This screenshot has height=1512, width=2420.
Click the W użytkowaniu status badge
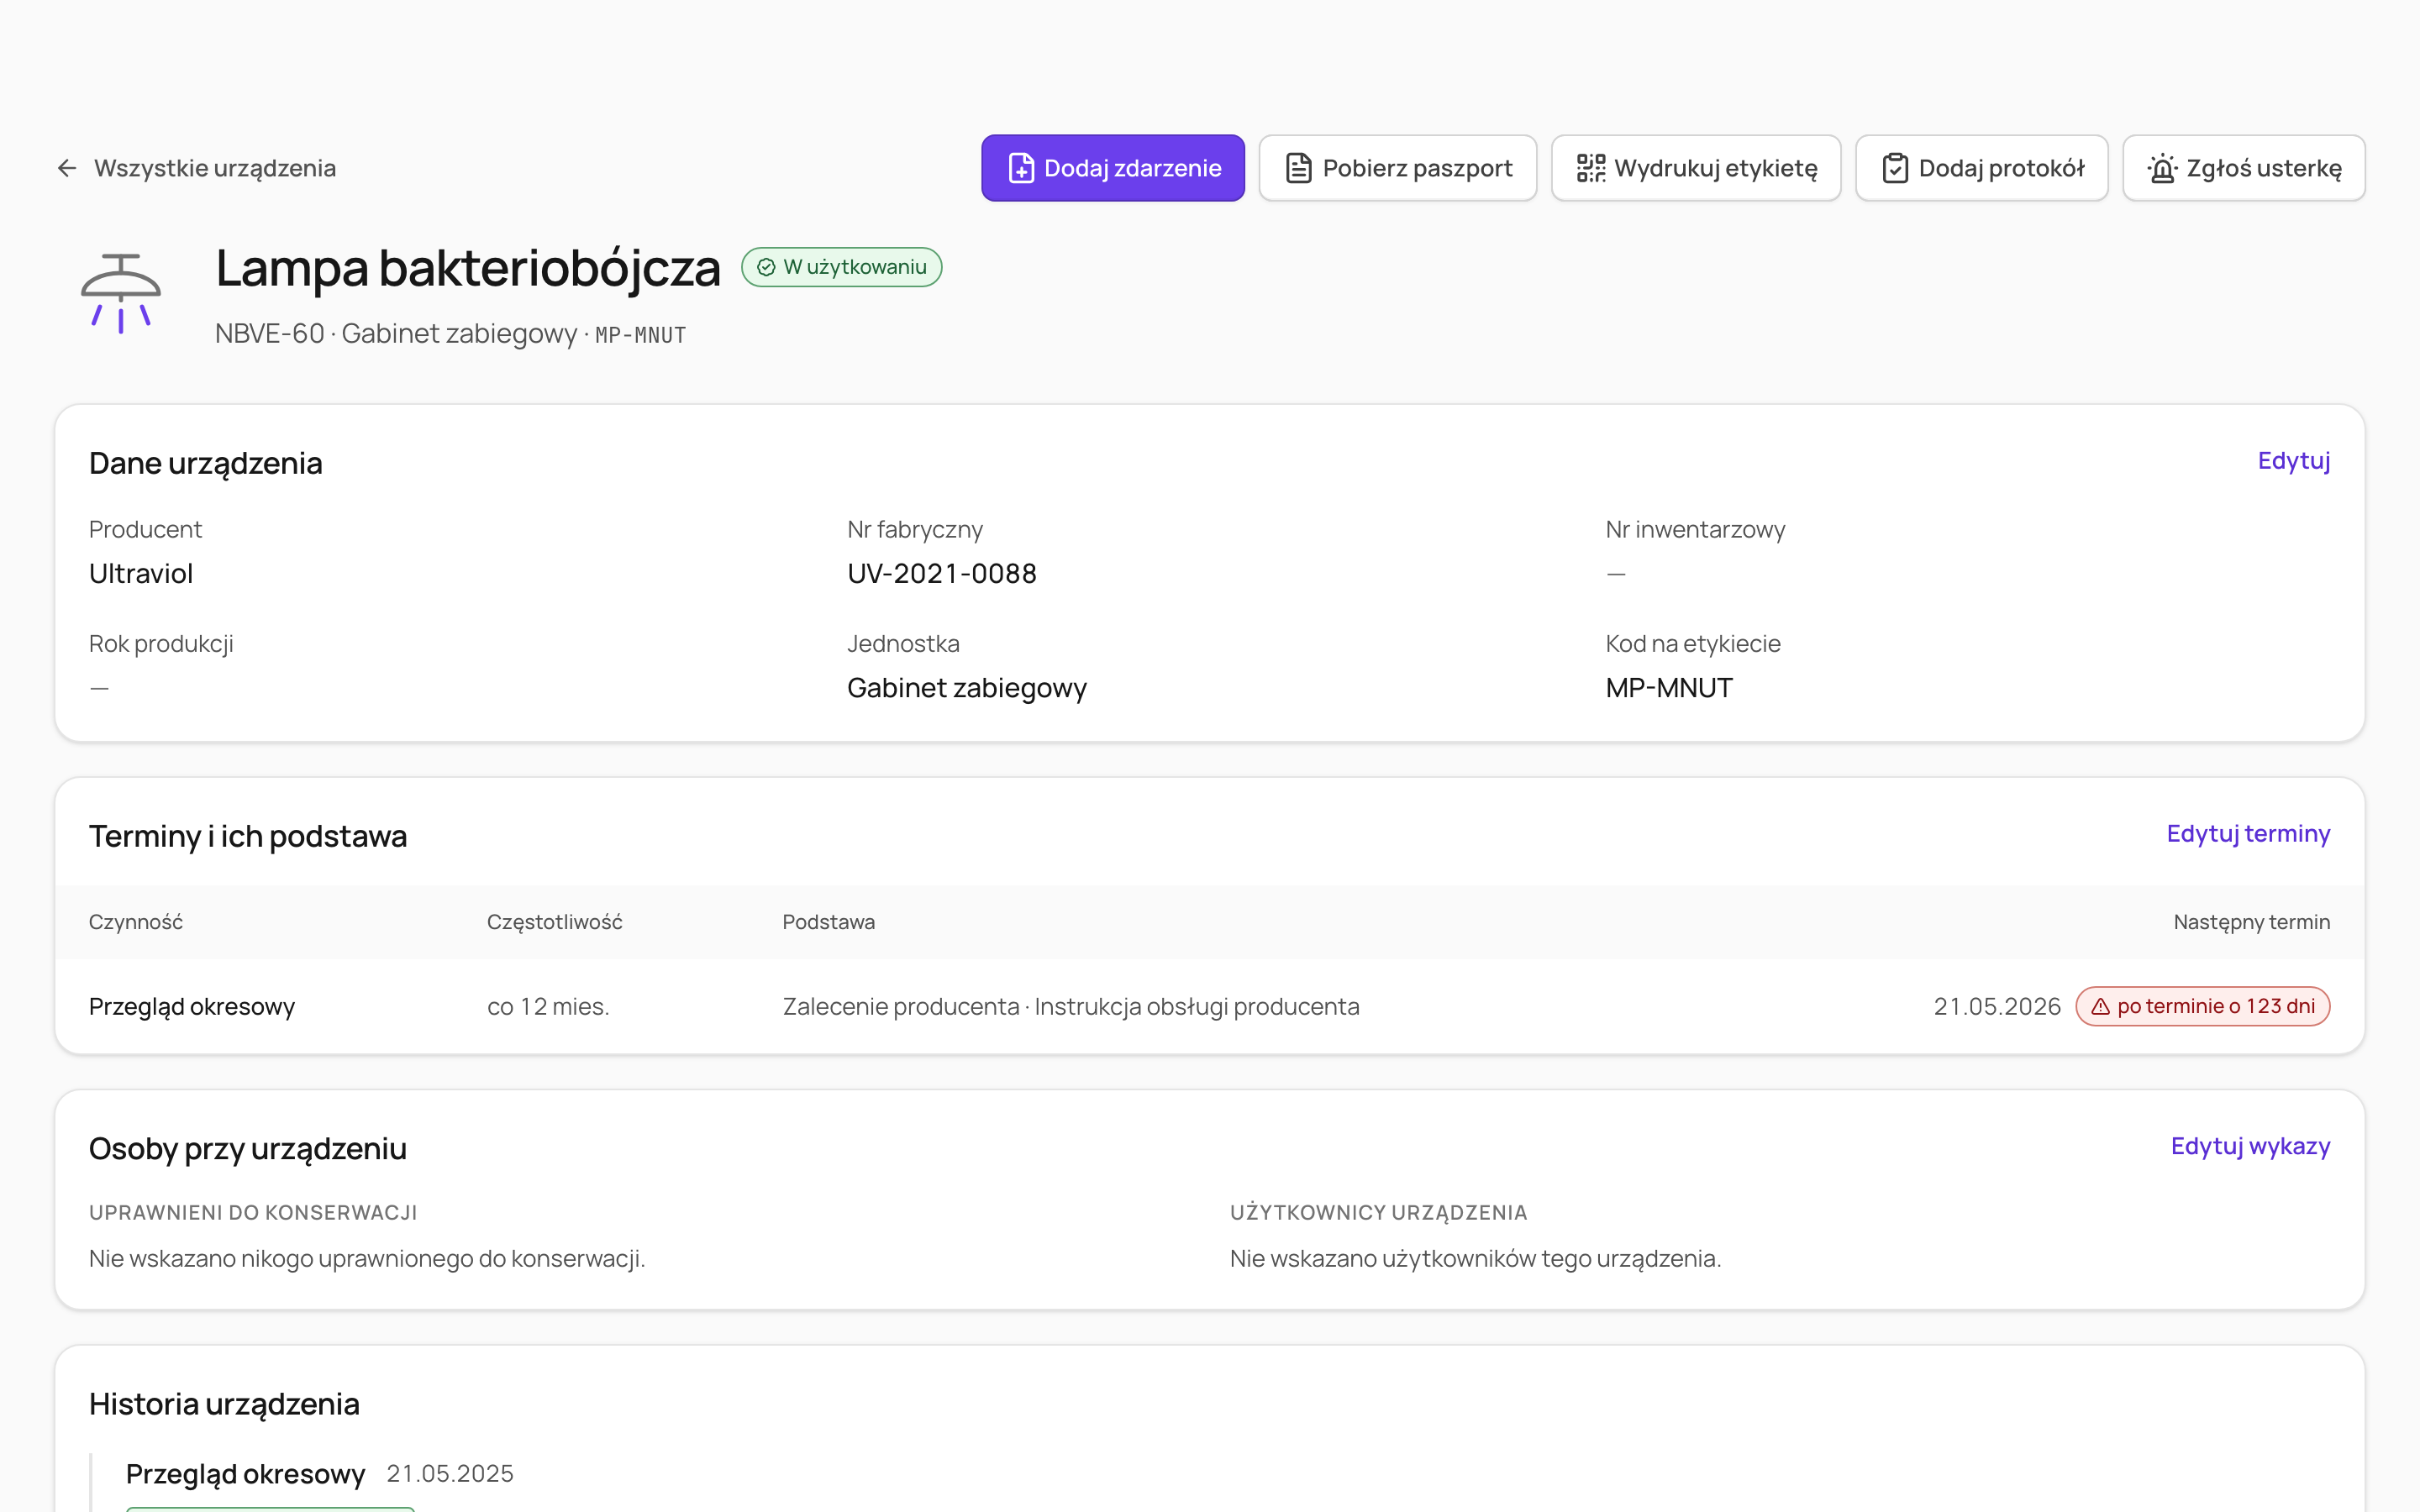click(x=842, y=267)
